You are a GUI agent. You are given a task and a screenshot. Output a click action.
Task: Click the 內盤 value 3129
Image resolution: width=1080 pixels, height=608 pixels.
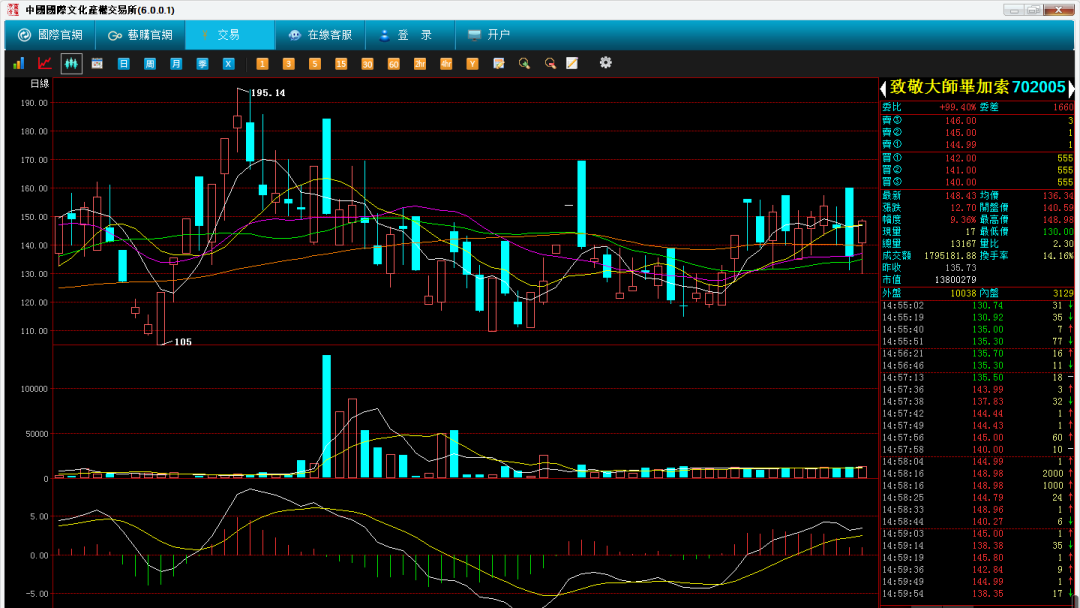coord(1063,293)
